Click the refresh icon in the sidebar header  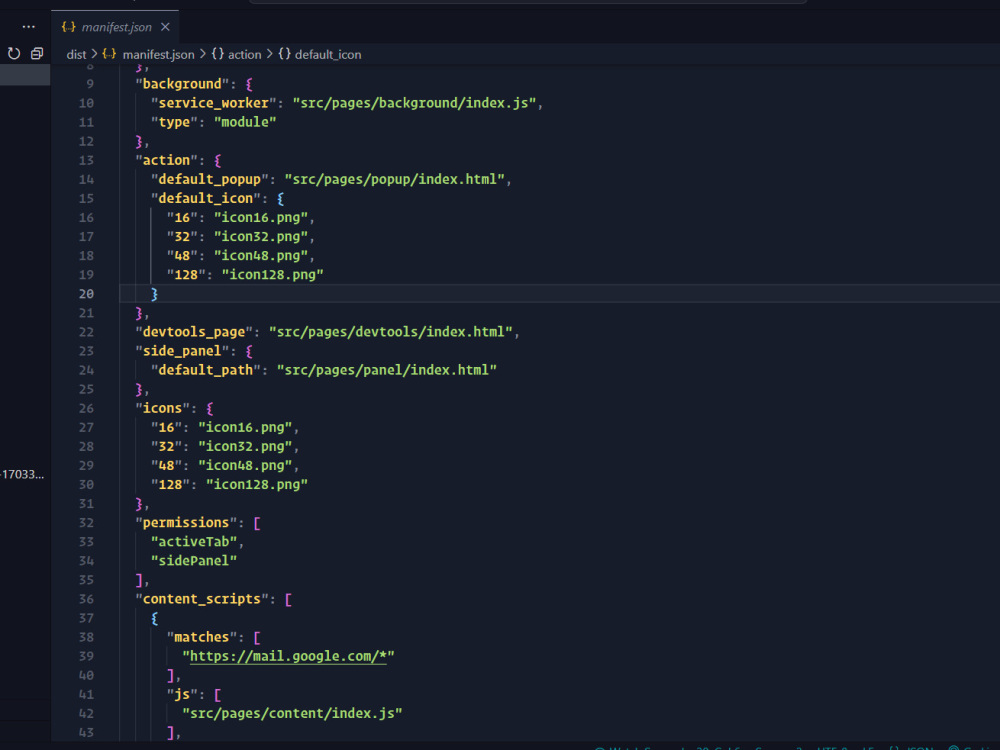coord(14,54)
